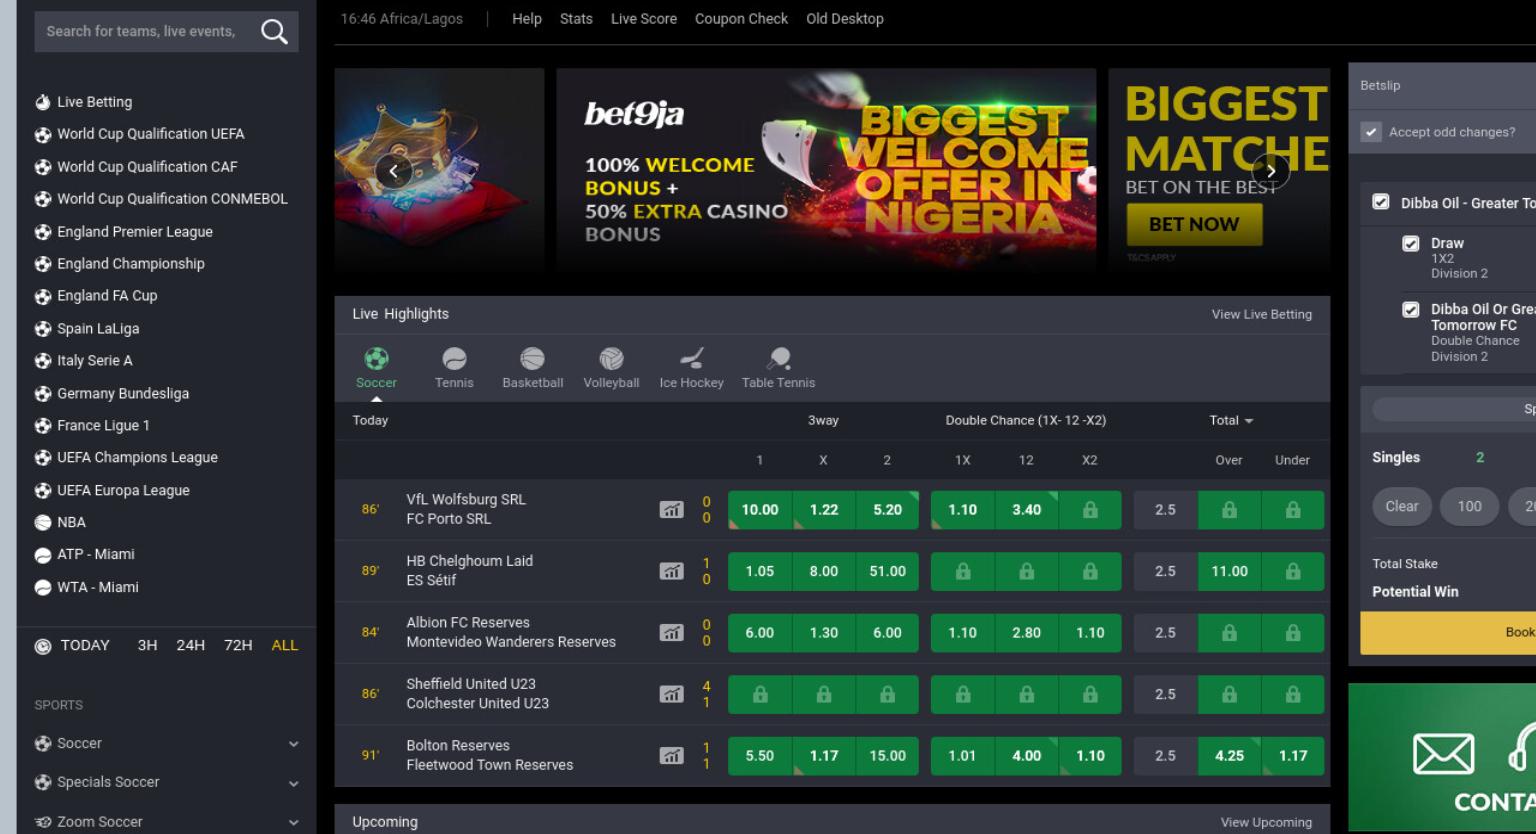
Task: Click the envelope contact icon
Action: pos(1443,754)
